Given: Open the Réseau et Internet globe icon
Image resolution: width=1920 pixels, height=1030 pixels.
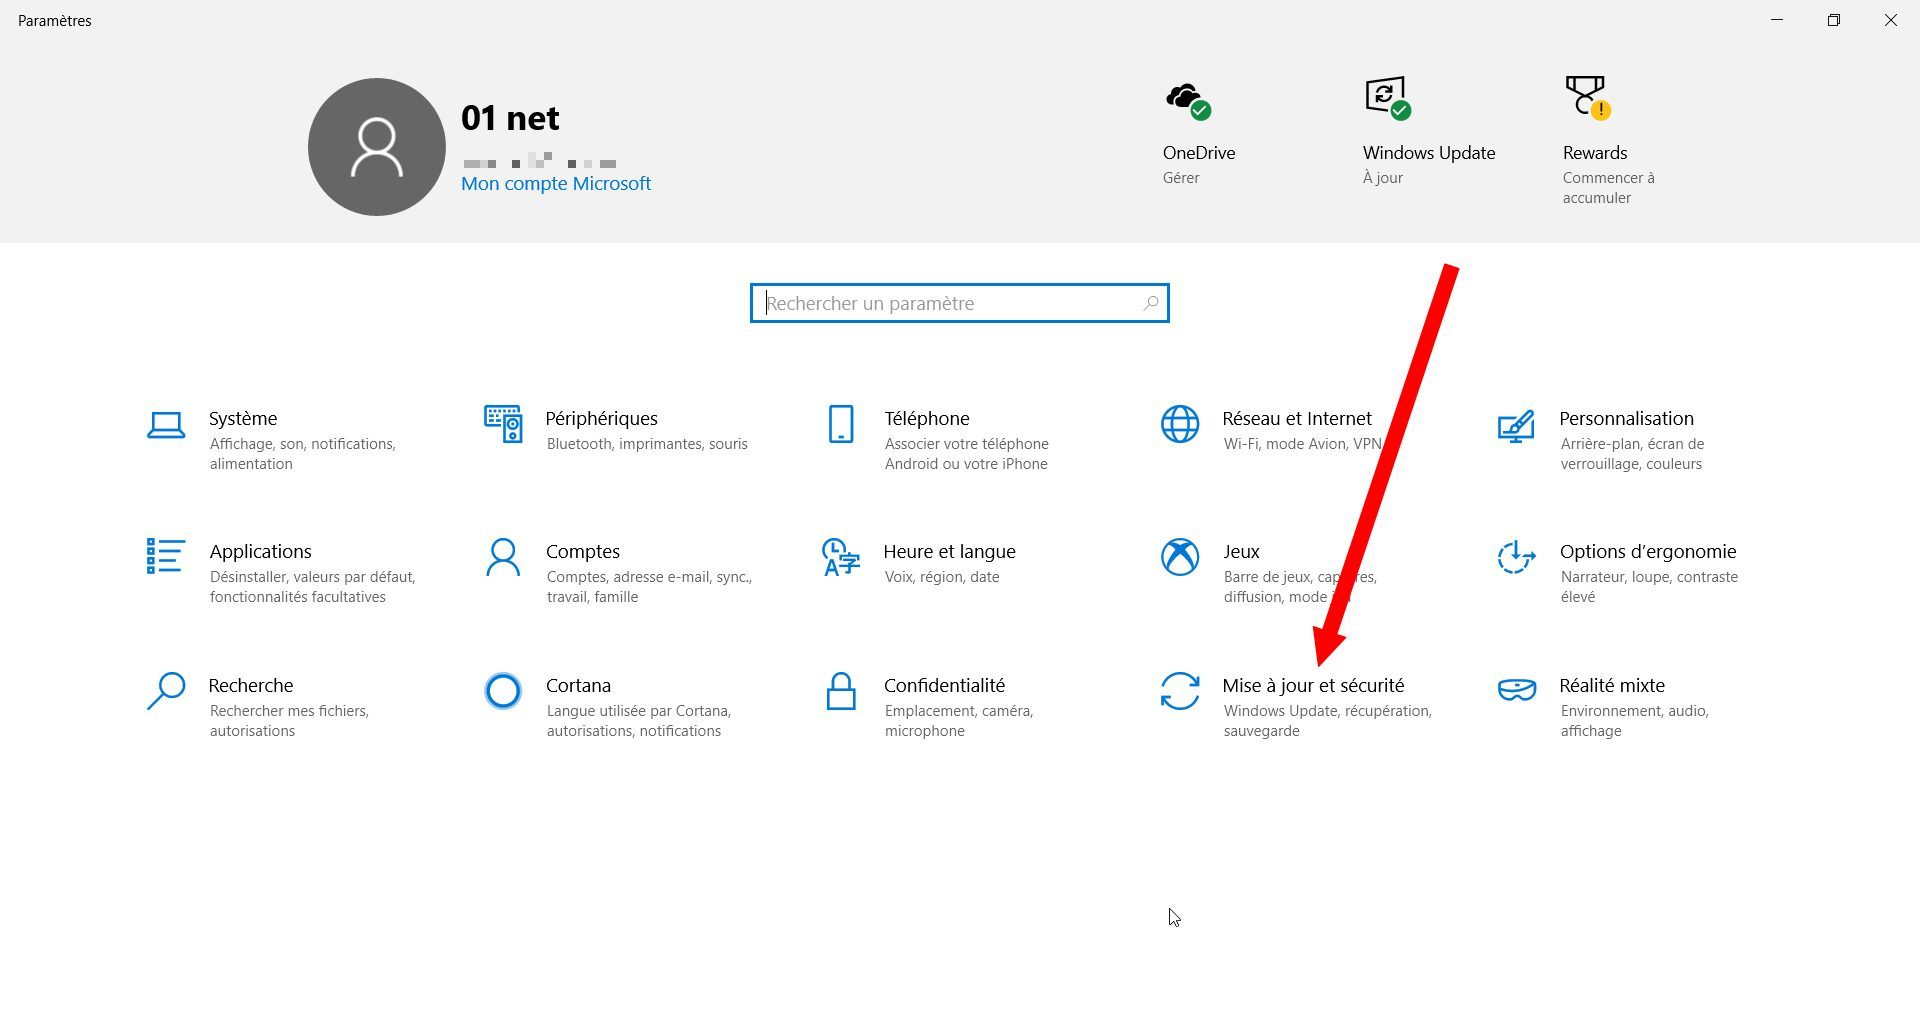Looking at the screenshot, I should coord(1180,424).
